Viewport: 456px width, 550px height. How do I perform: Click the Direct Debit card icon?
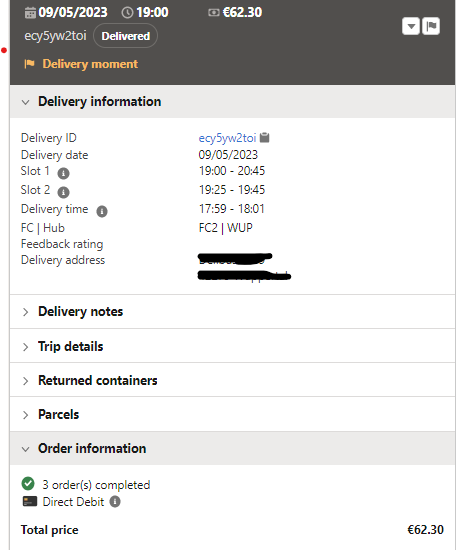tap(30, 501)
